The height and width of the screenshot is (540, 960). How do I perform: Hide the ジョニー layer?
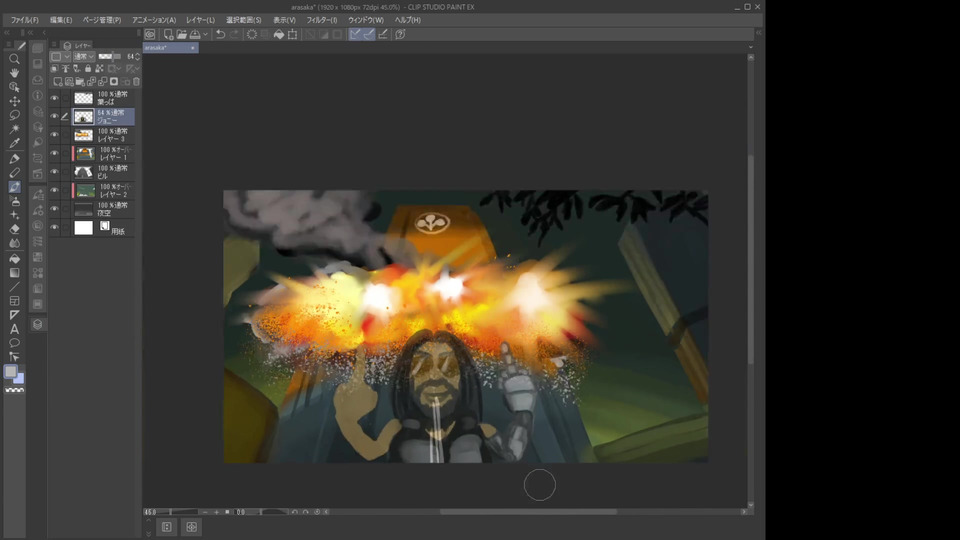54,116
